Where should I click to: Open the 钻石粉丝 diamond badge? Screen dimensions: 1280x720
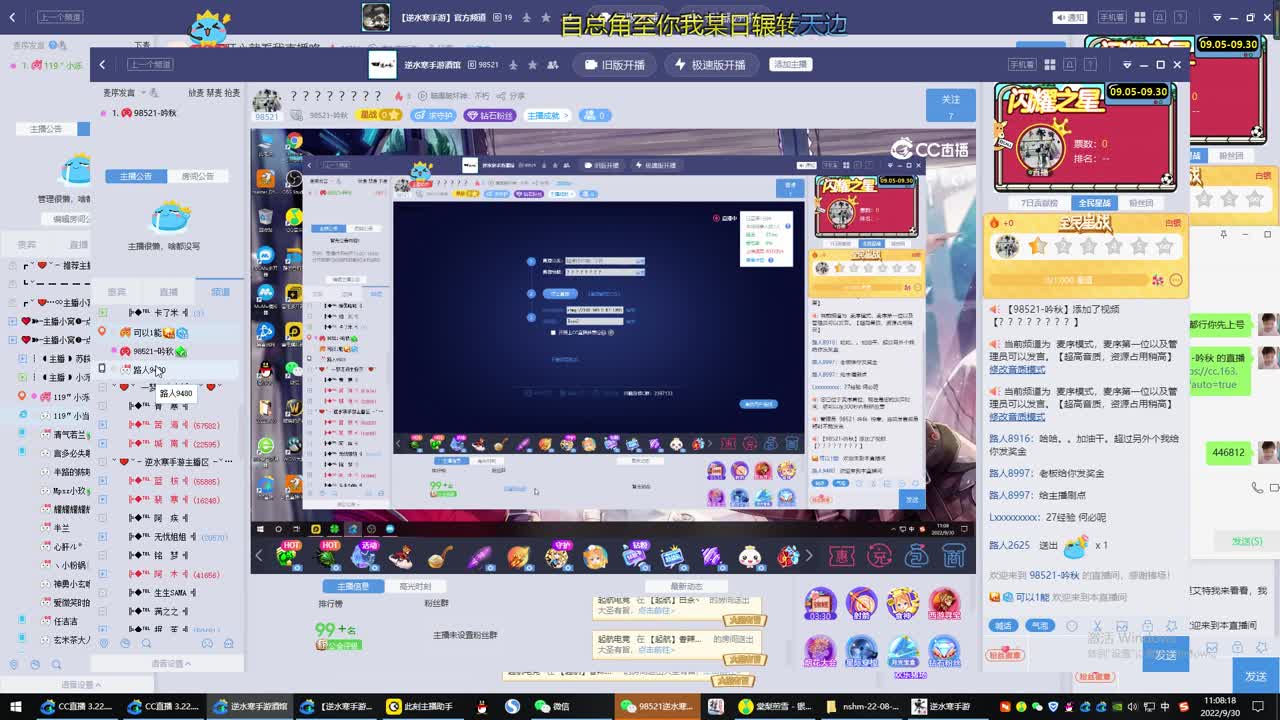coord(490,115)
